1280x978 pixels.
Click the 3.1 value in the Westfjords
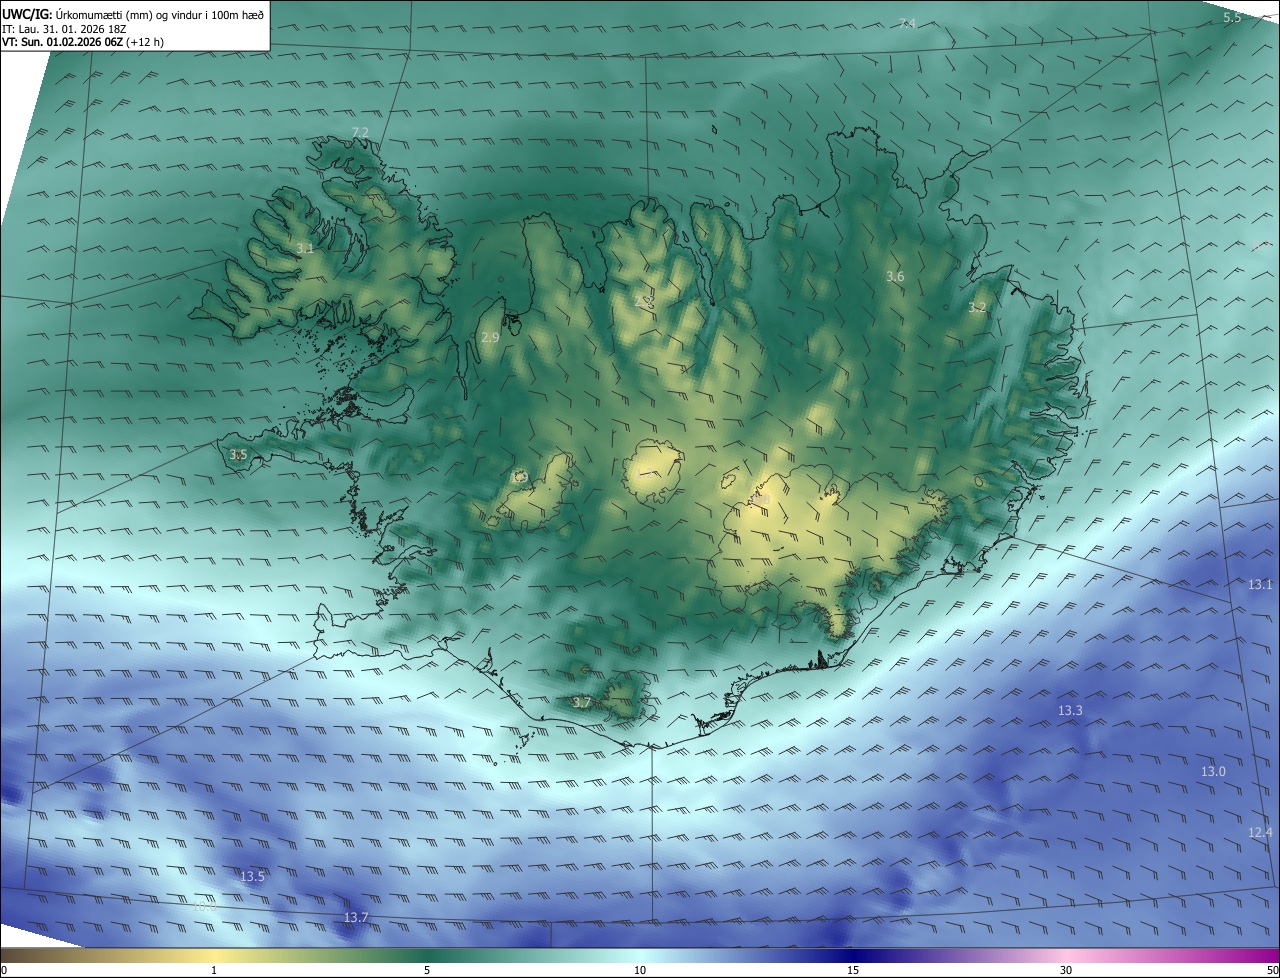(305, 248)
